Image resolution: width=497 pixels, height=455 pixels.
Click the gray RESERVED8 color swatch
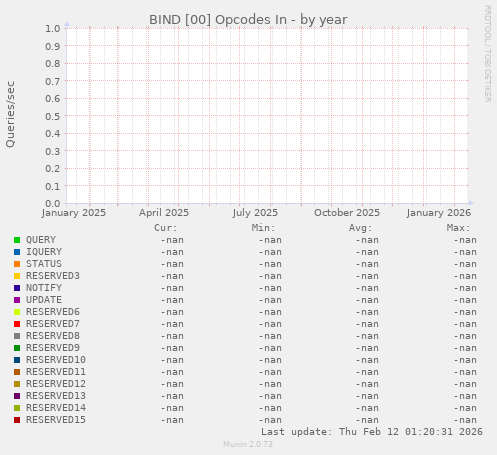pyautogui.click(x=17, y=336)
